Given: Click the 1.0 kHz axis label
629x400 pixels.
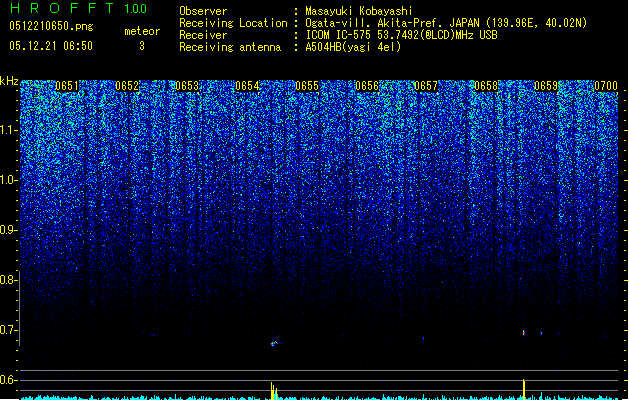Looking at the screenshot, I should [9, 180].
